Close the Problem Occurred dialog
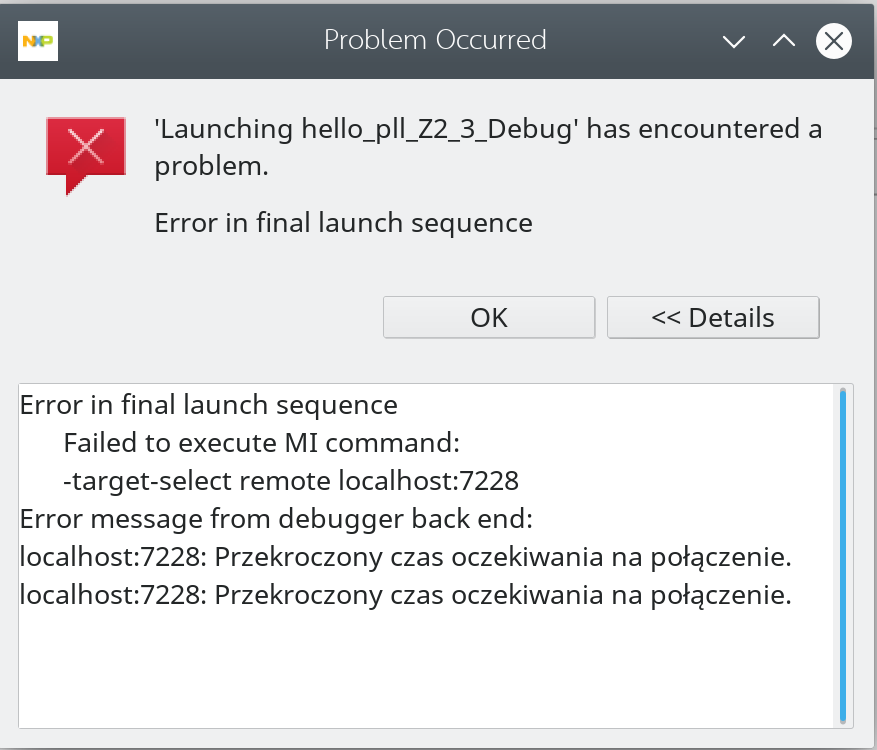This screenshot has height=750, width=877. pos(833,41)
